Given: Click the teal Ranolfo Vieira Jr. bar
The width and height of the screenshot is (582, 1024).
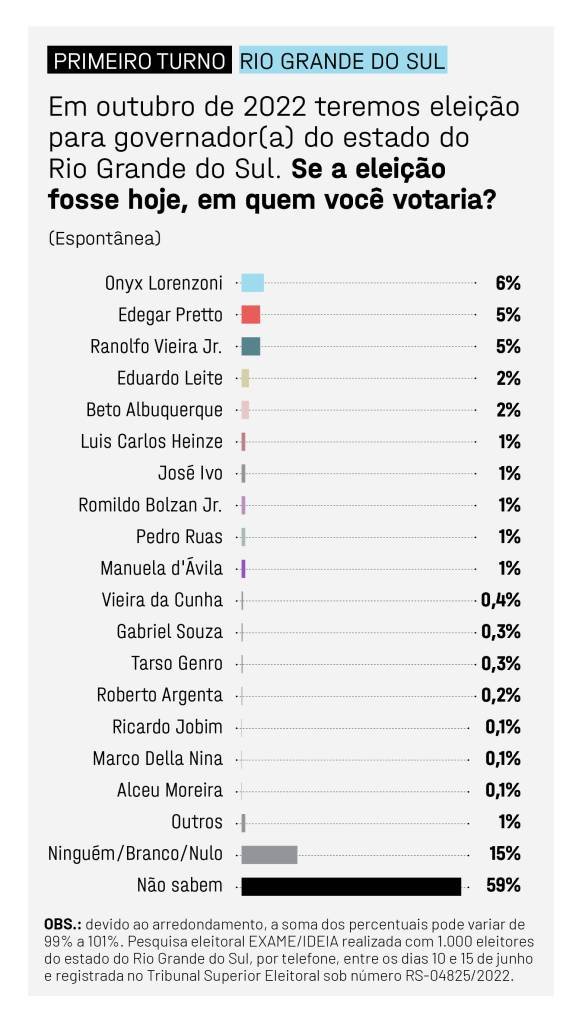Looking at the screenshot, I should (x=251, y=346).
